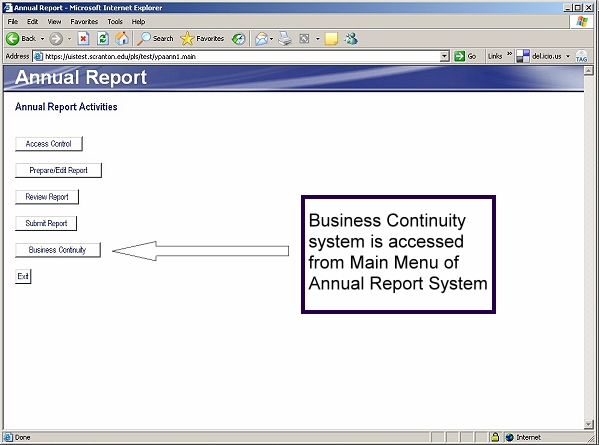Print the page using printer icon

(x=285, y=39)
